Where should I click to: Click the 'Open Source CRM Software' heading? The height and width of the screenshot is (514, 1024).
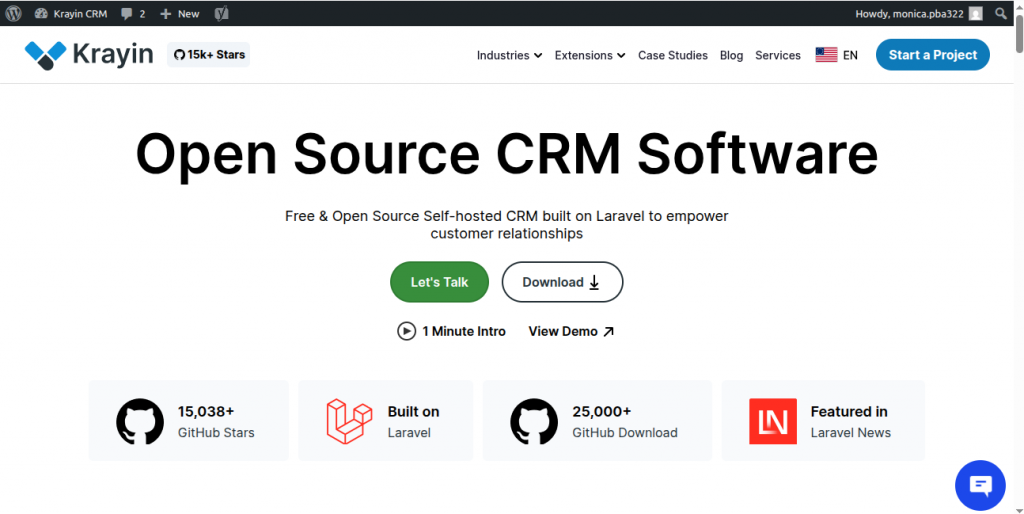pyautogui.click(x=506, y=154)
